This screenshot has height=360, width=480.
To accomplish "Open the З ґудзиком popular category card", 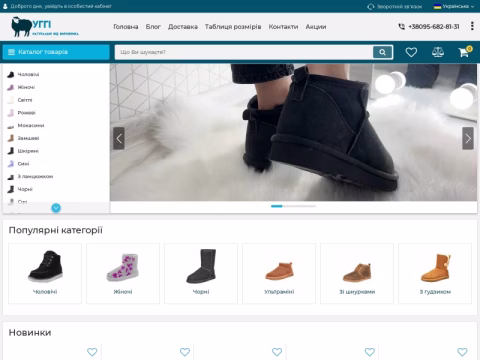I will coord(435,273).
